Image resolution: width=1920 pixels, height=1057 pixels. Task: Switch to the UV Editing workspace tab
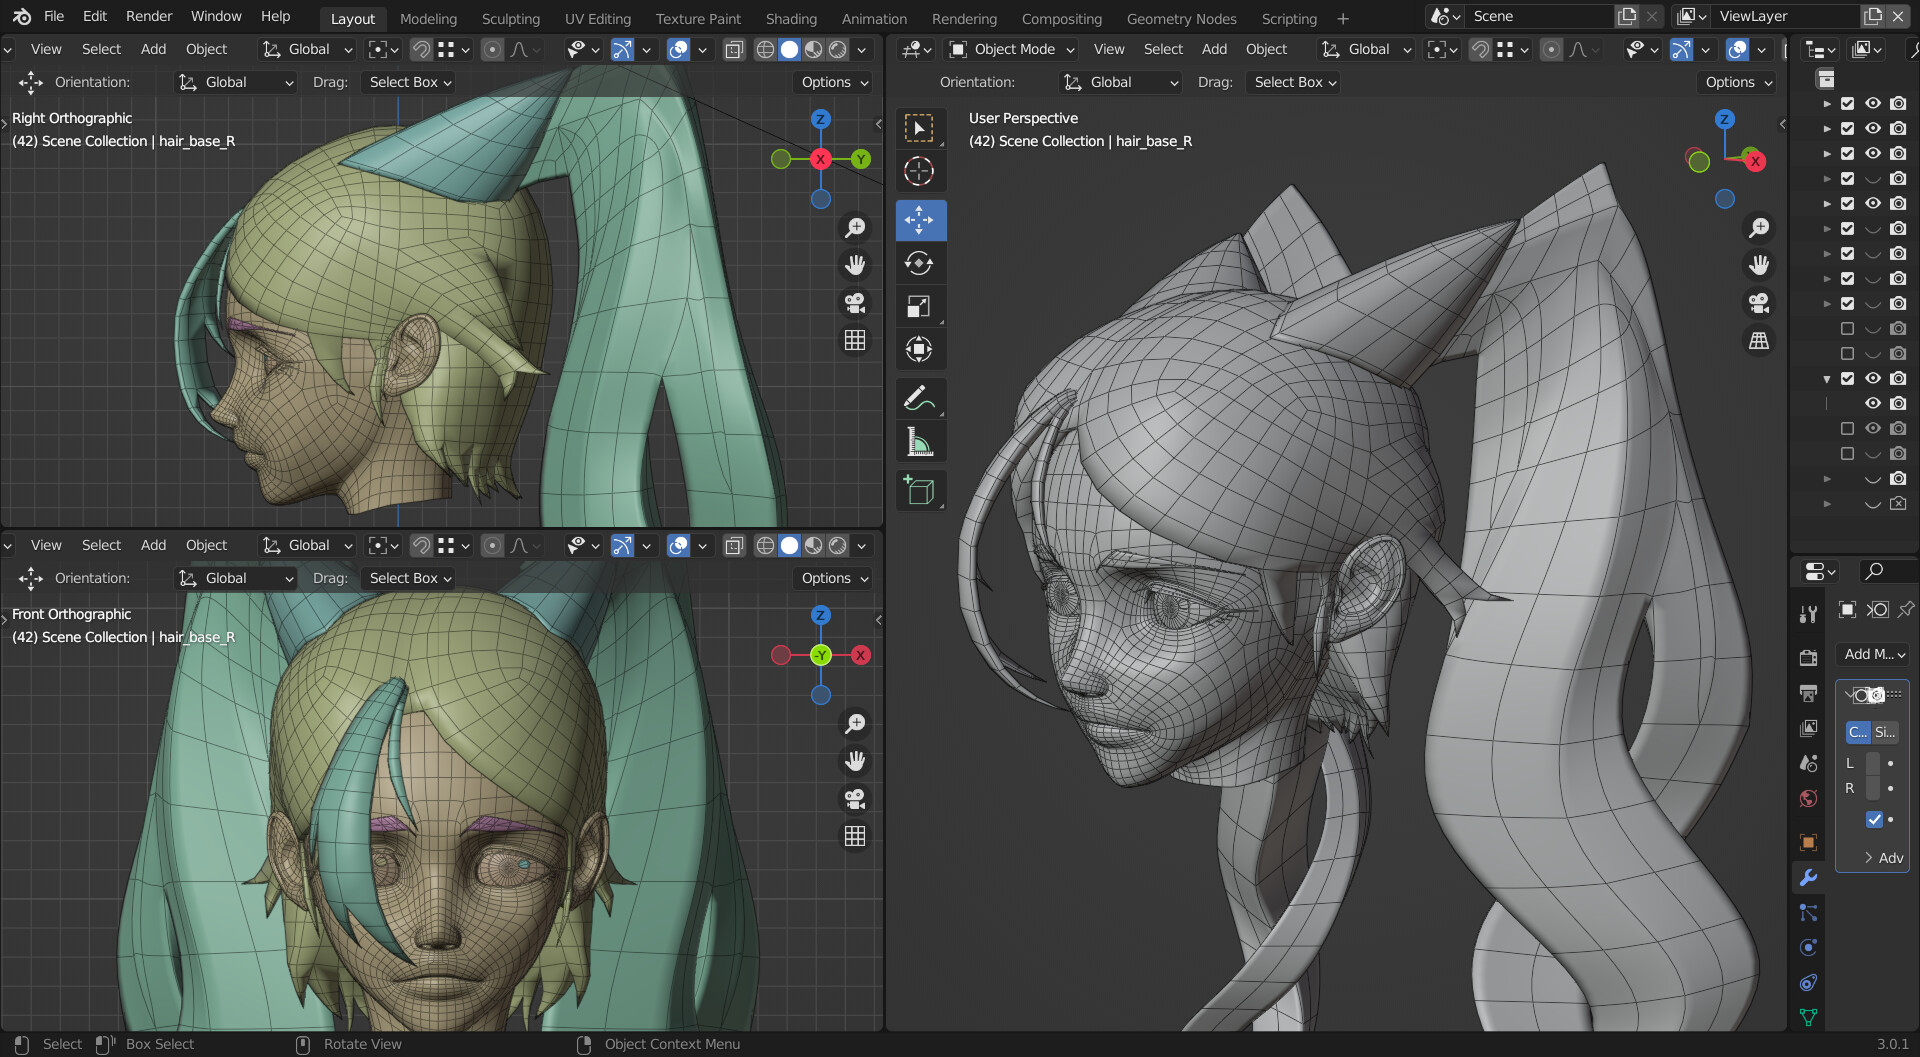(598, 18)
